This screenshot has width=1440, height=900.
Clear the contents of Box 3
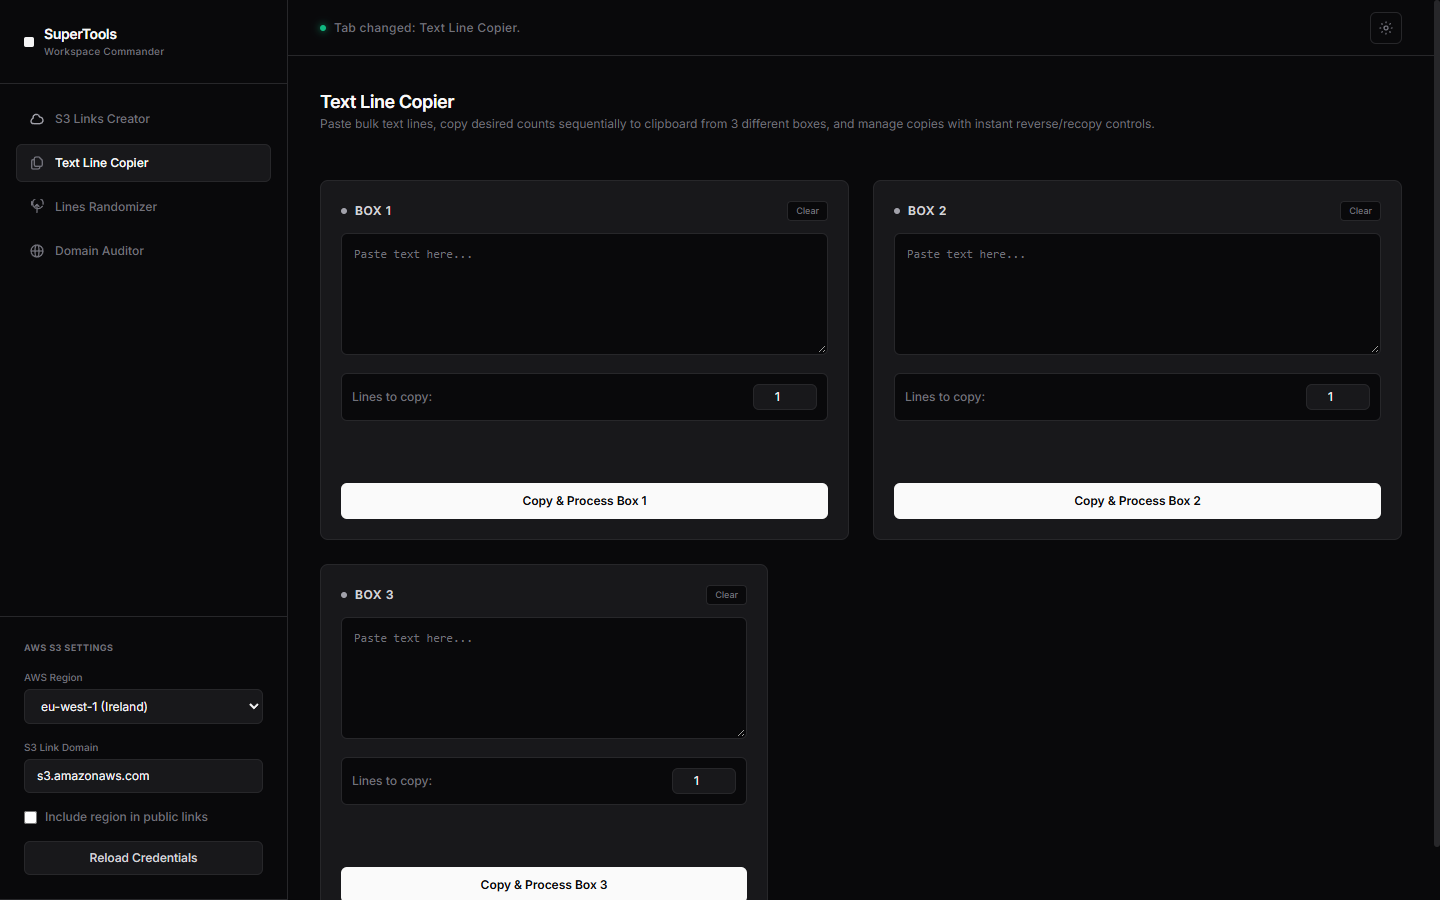727,595
